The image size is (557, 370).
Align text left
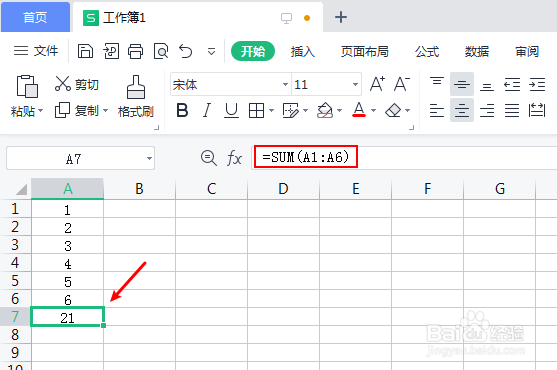click(437, 110)
